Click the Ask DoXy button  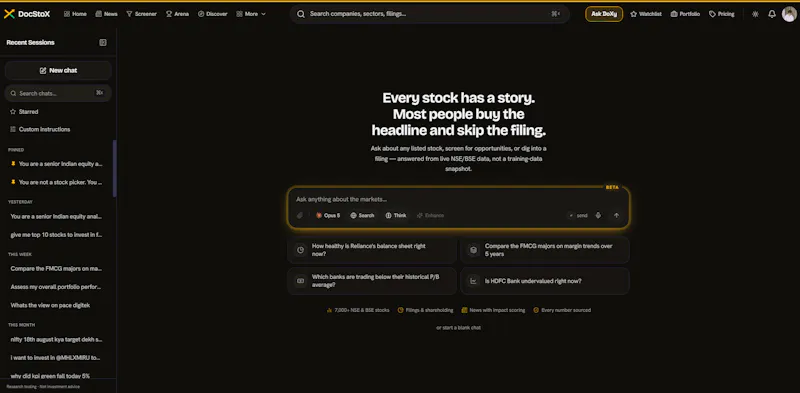(604, 14)
